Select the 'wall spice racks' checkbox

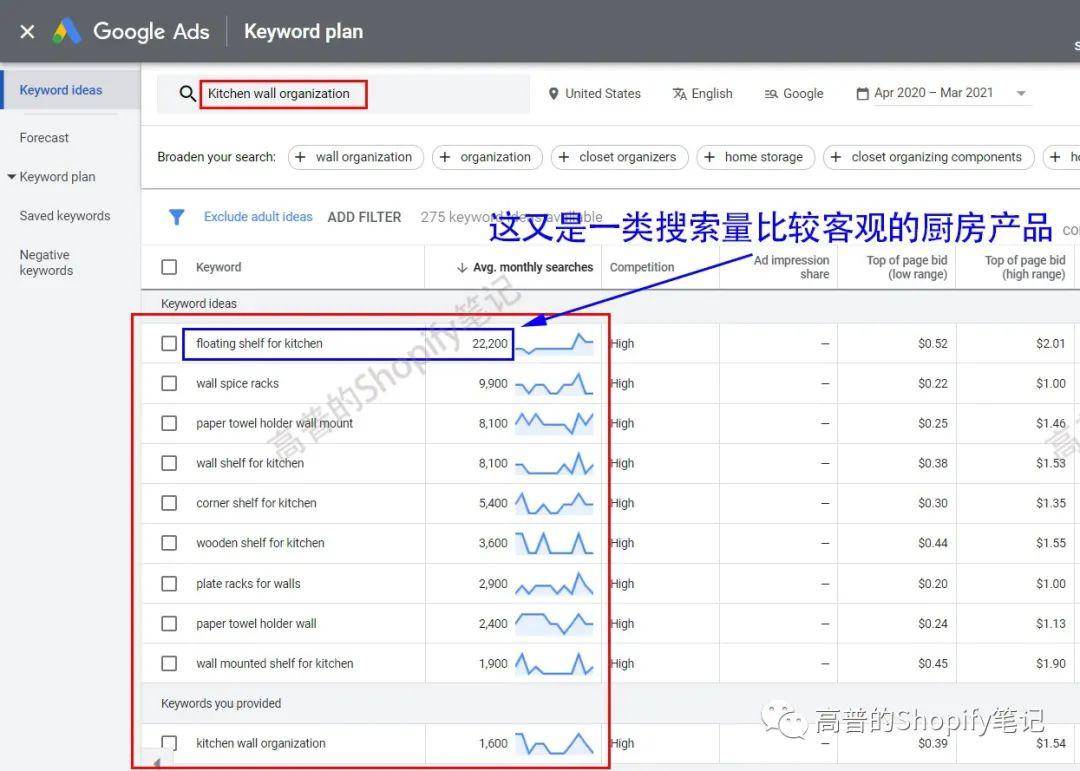pos(169,384)
